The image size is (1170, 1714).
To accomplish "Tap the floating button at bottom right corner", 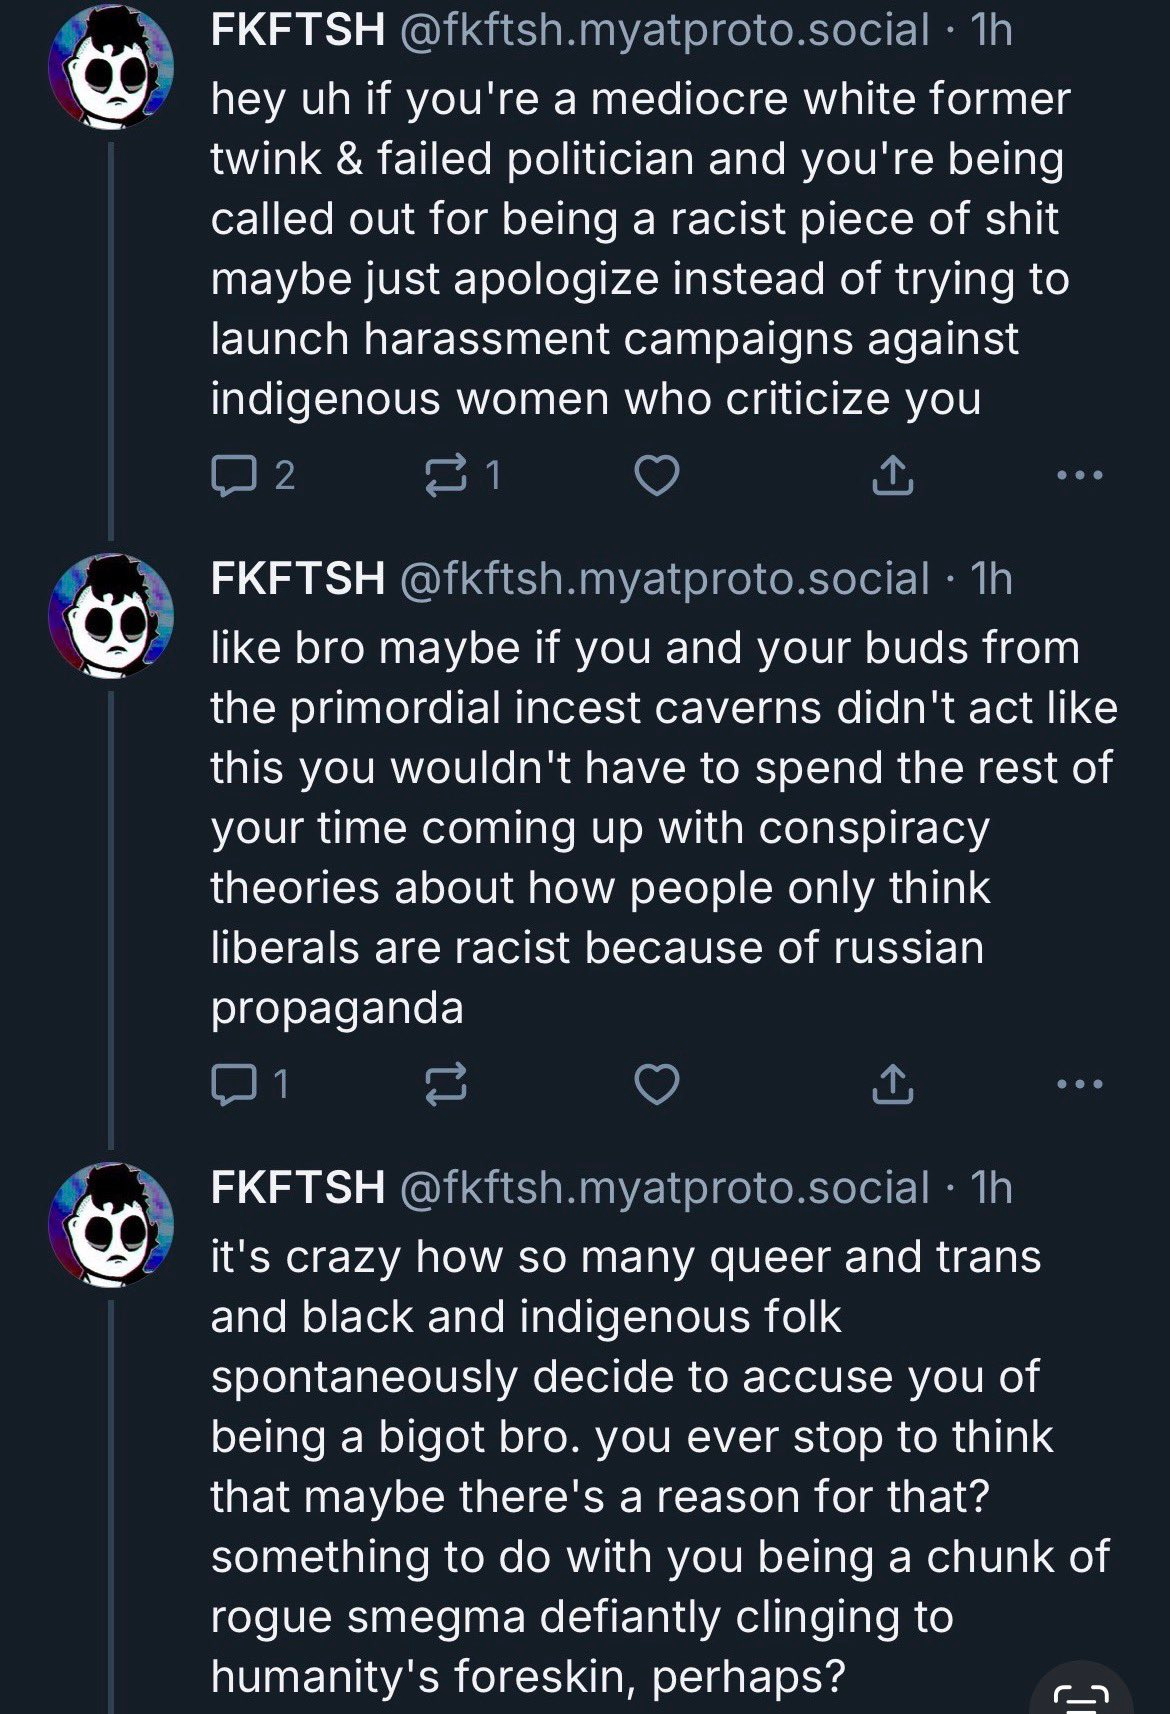I will coord(1082,1690).
